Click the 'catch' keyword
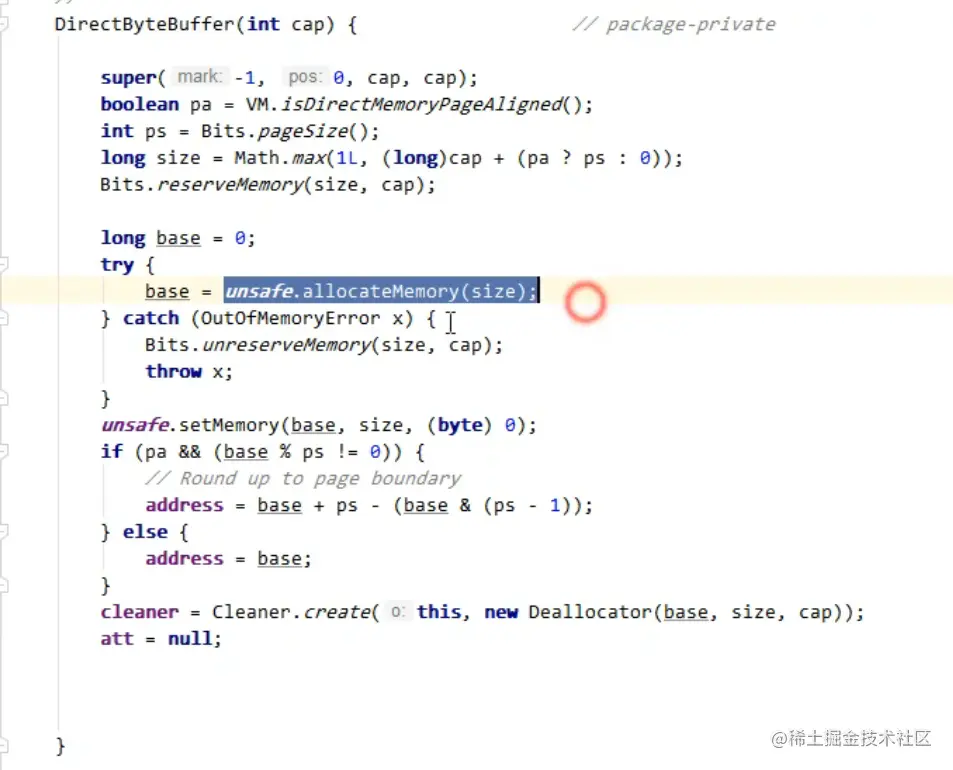Image resolution: width=953 pixels, height=770 pixels. [x=151, y=318]
